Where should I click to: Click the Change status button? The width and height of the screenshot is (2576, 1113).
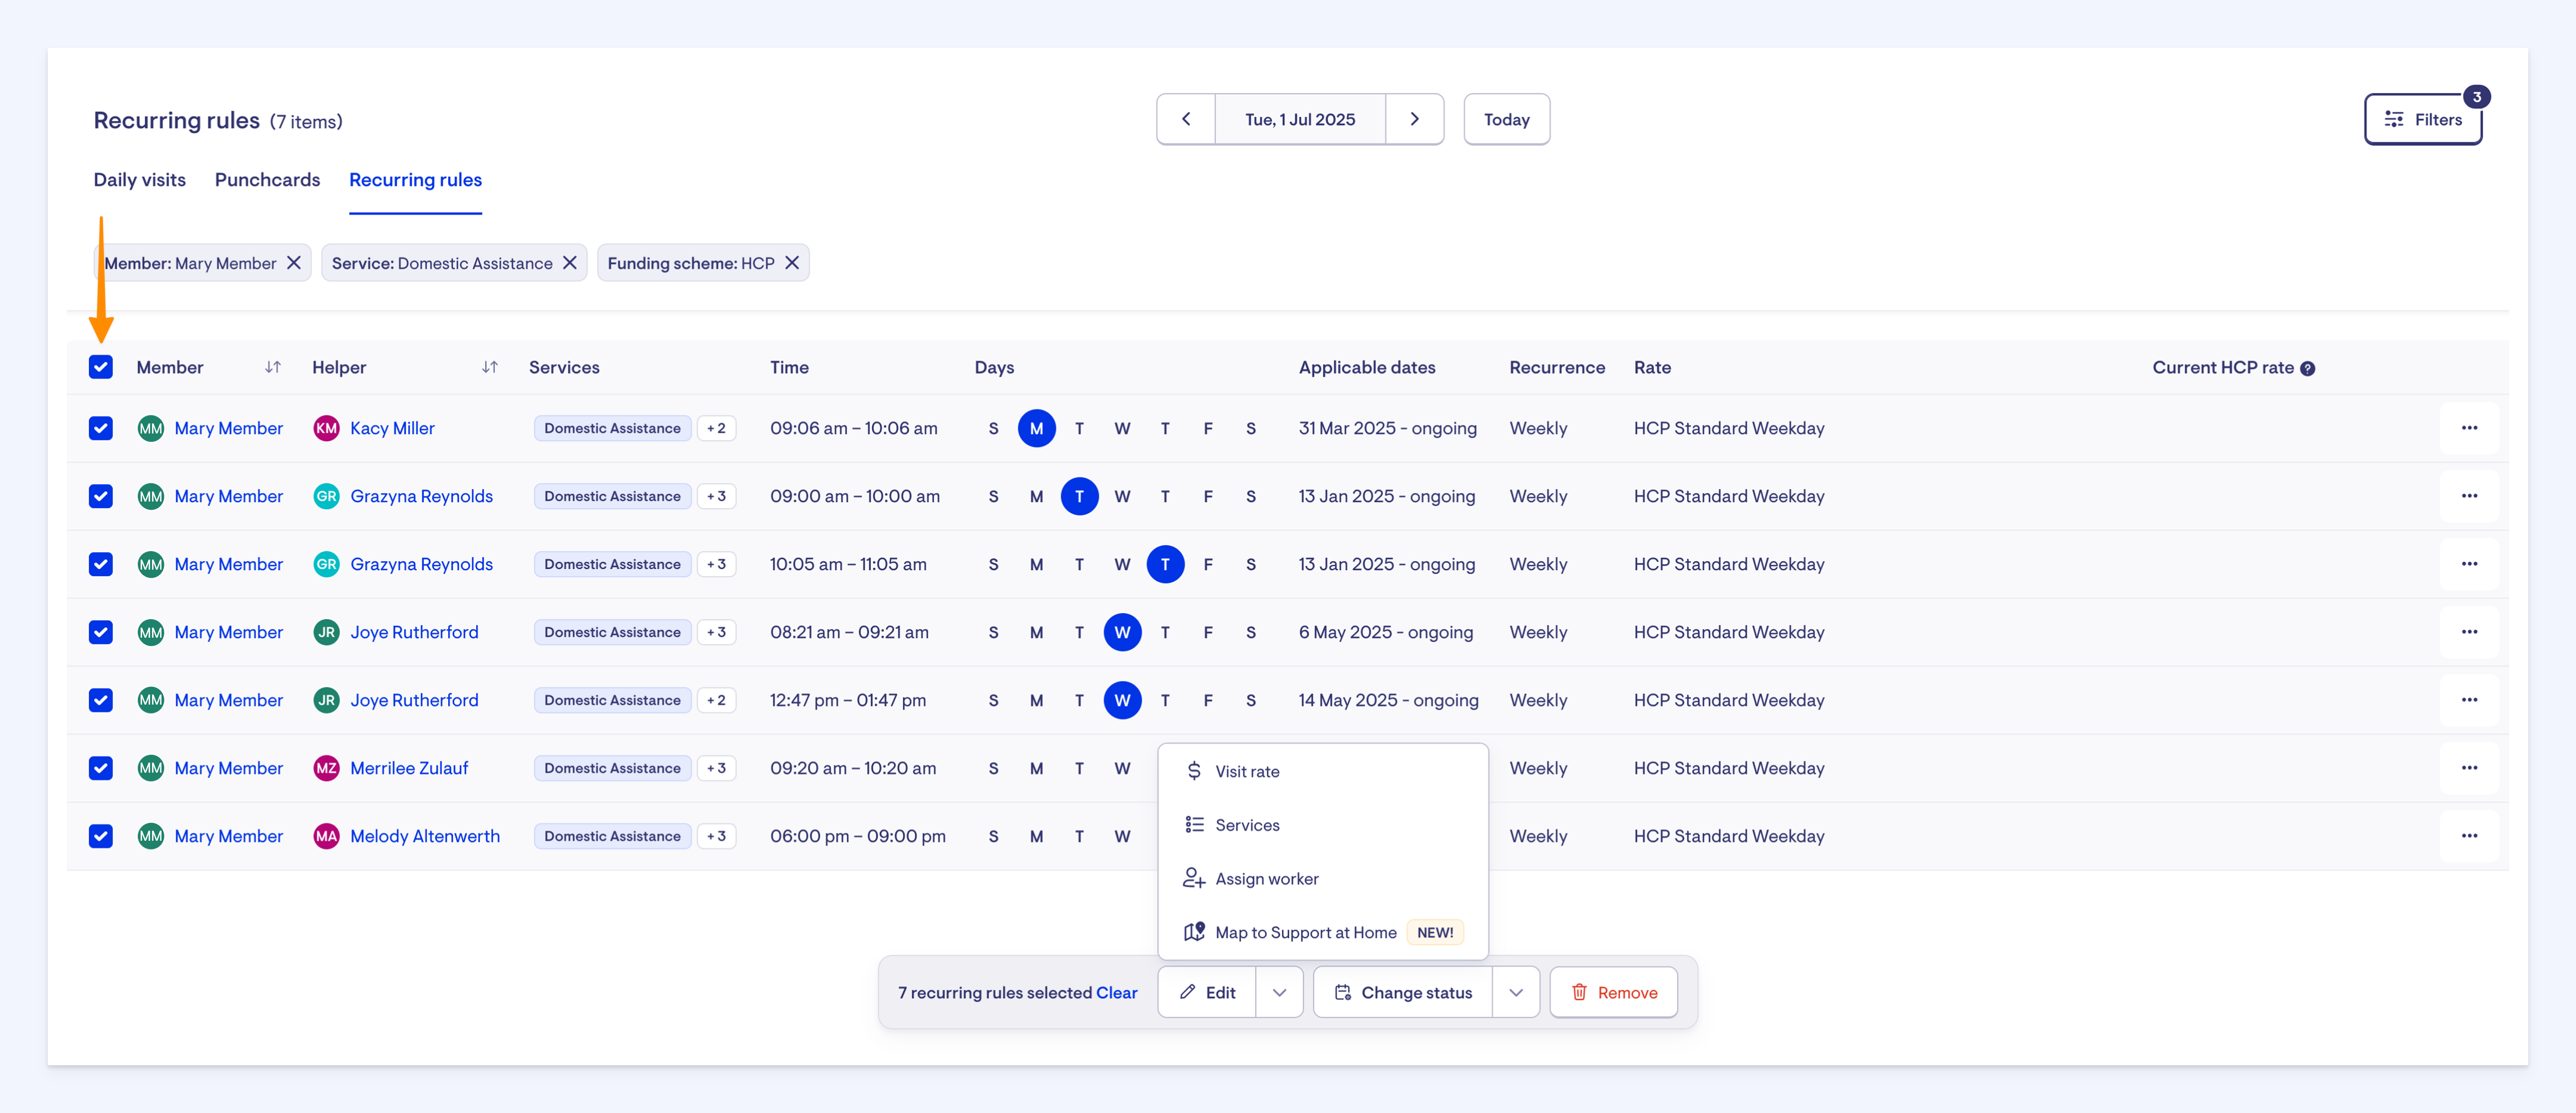1403,992
